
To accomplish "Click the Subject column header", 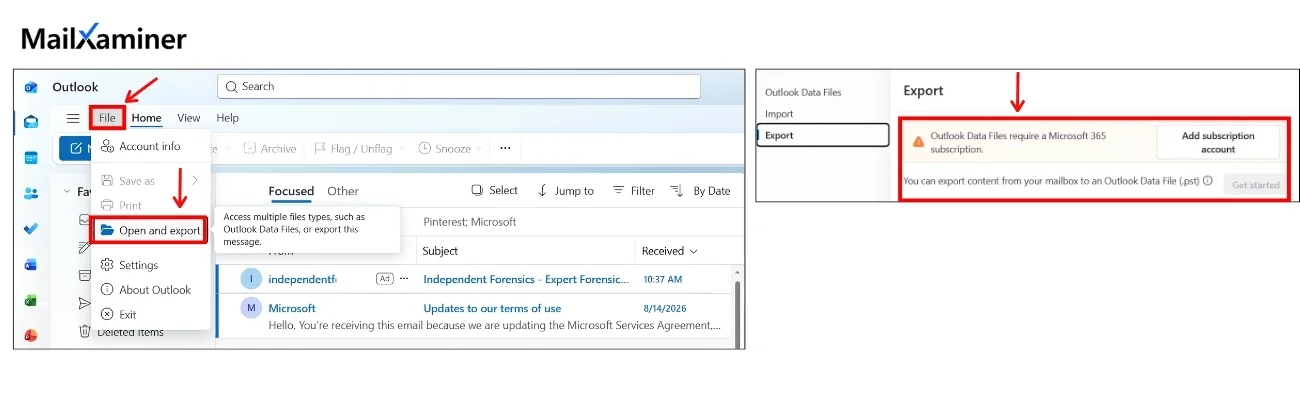I will (440, 251).
